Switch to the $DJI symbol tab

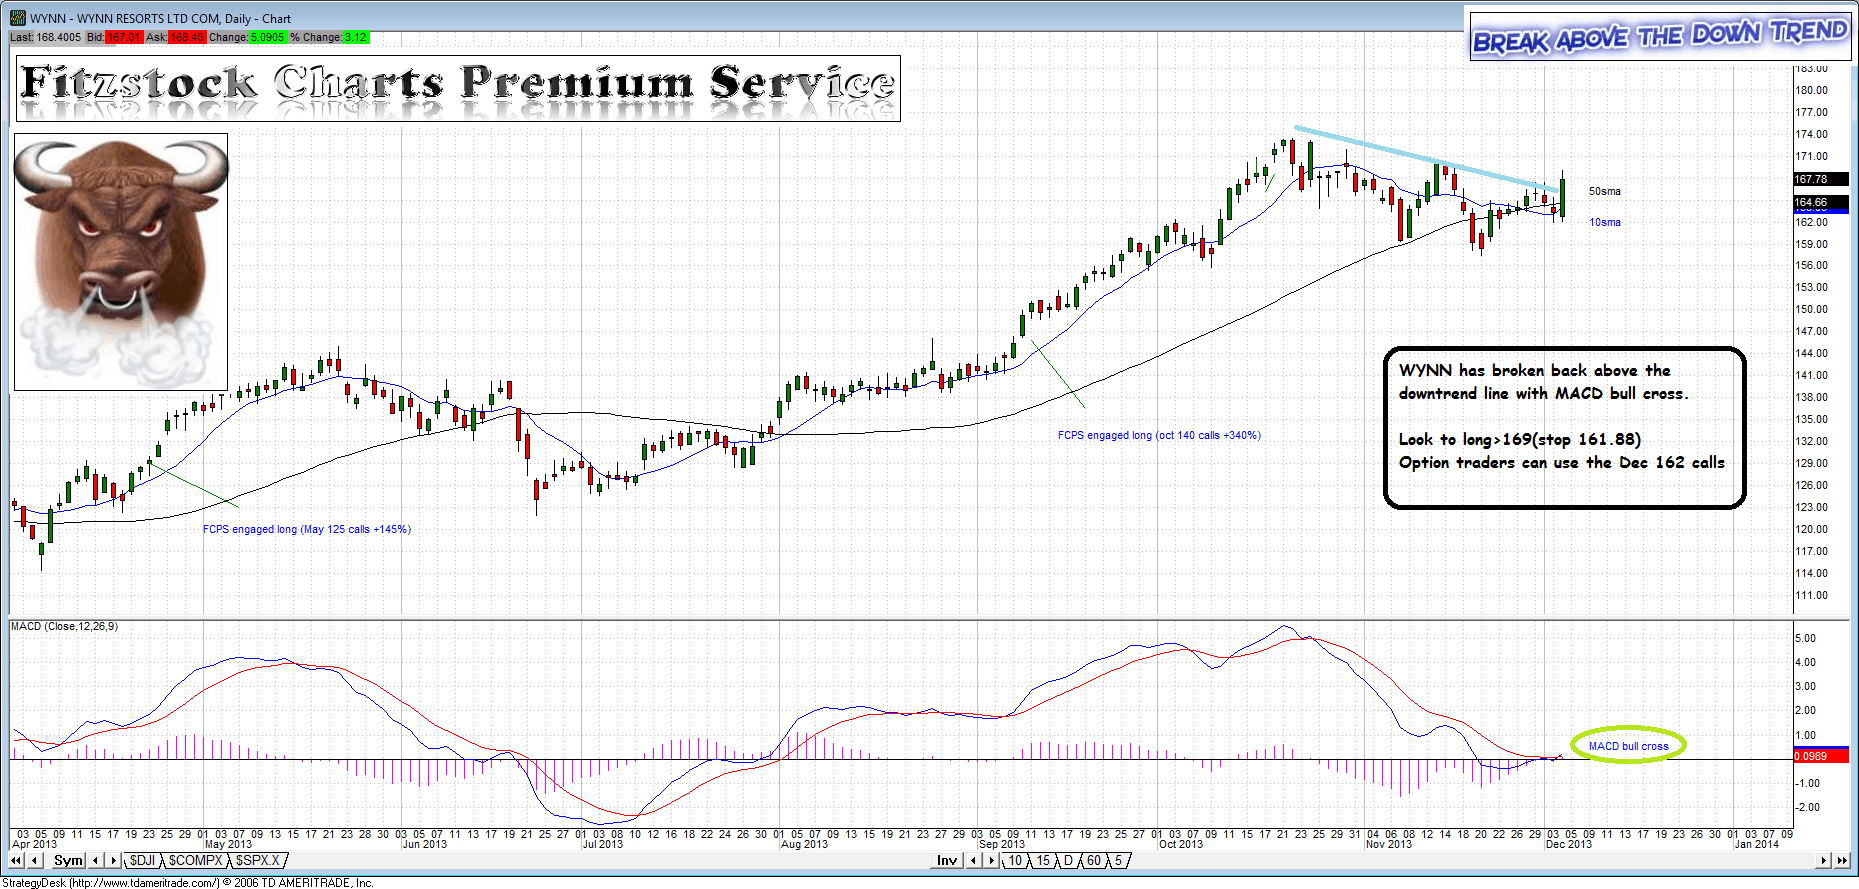click(143, 860)
